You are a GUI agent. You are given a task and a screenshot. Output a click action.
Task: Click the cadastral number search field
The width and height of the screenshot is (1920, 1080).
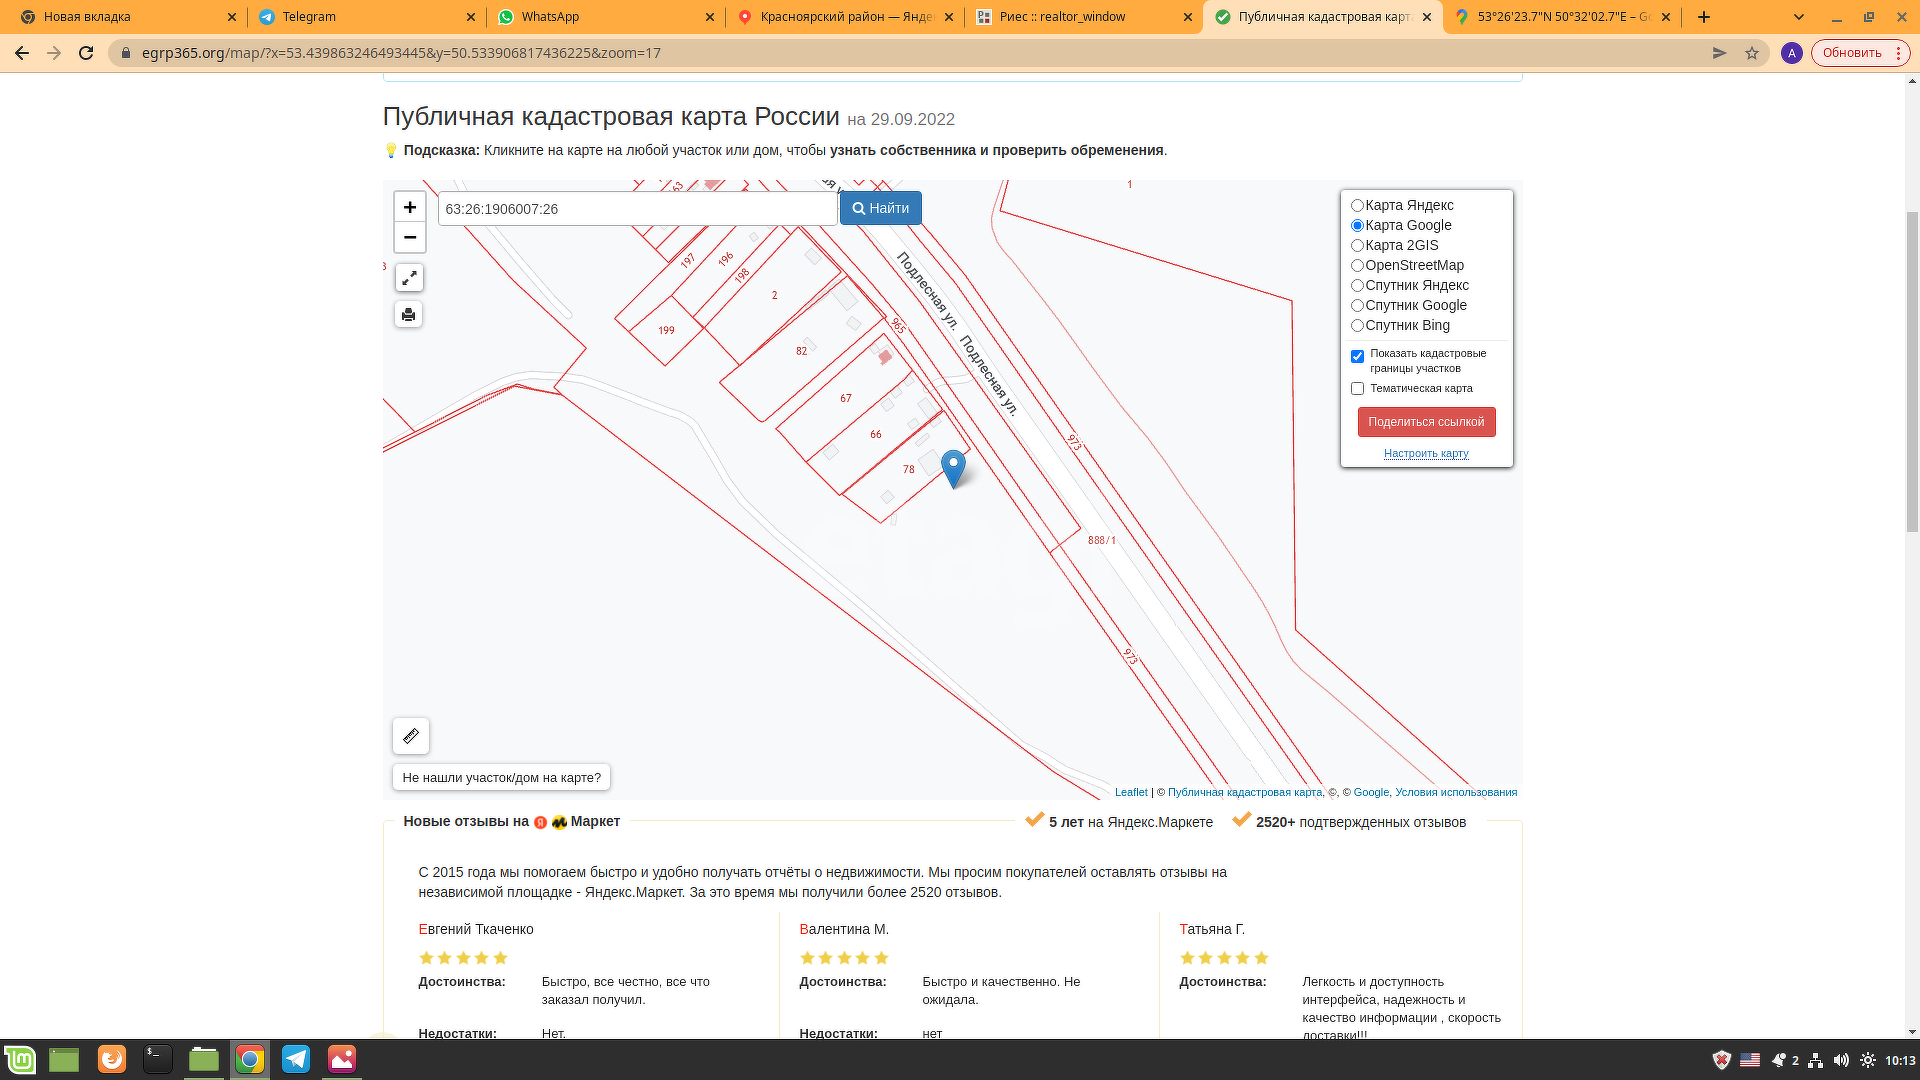(x=637, y=208)
